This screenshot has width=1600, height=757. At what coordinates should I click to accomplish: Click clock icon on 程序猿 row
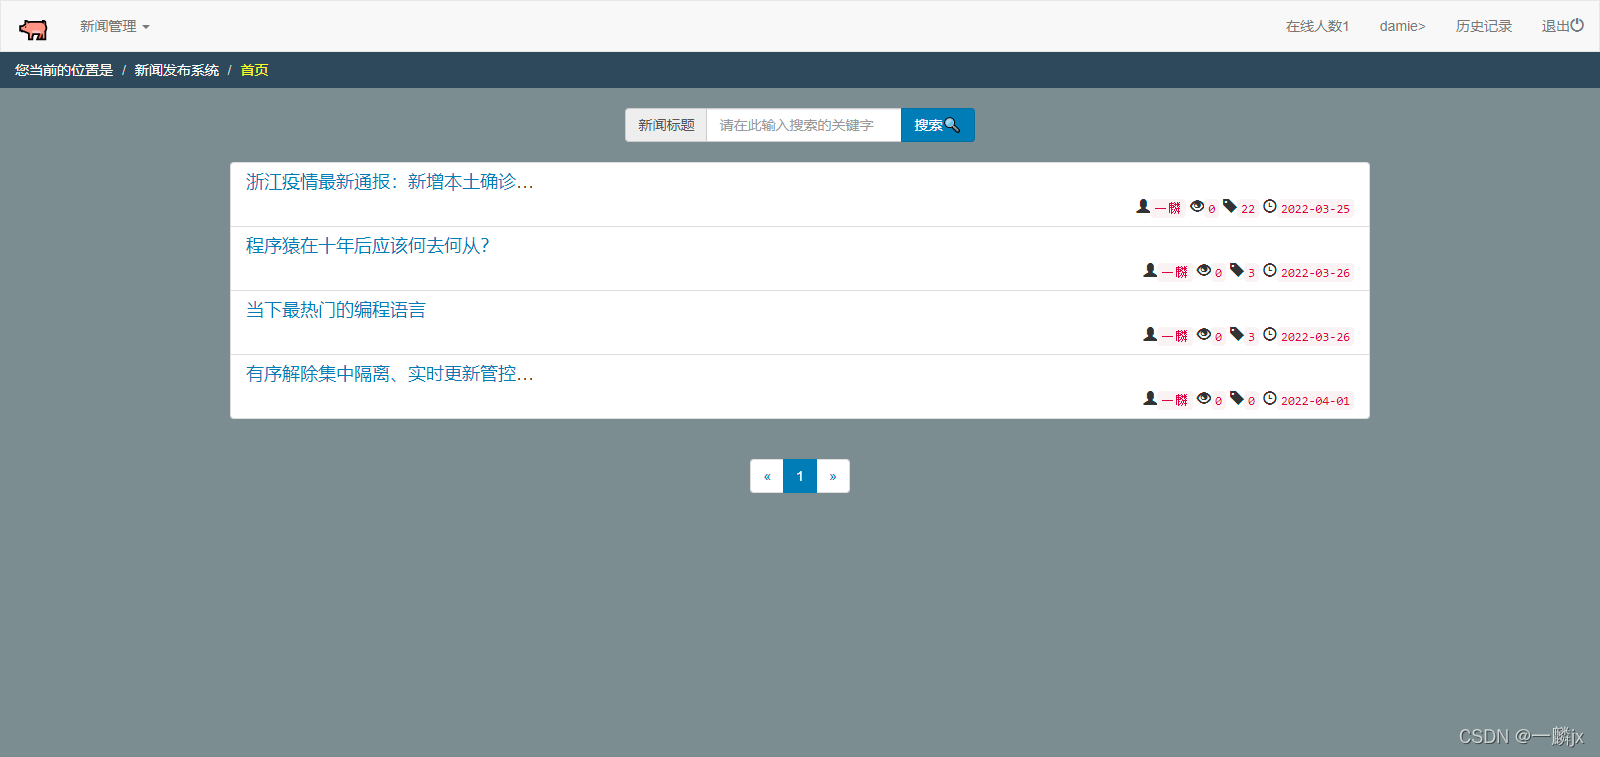pos(1270,270)
